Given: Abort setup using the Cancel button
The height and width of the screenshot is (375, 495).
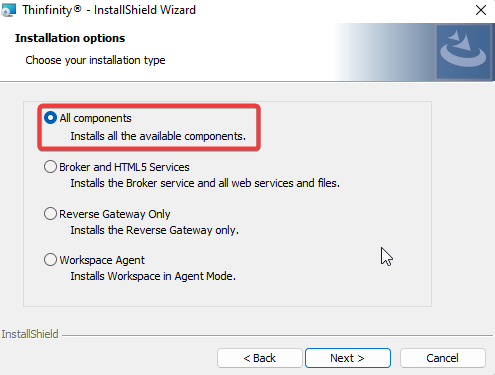Looking at the screenshot, I should tap(443, 358).
